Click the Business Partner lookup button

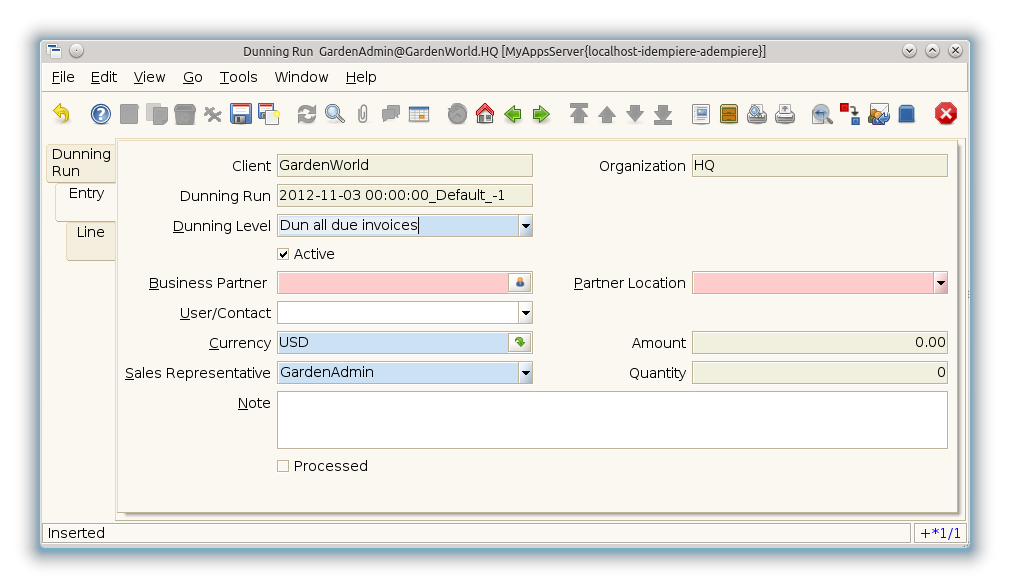(x=520, y=284)
